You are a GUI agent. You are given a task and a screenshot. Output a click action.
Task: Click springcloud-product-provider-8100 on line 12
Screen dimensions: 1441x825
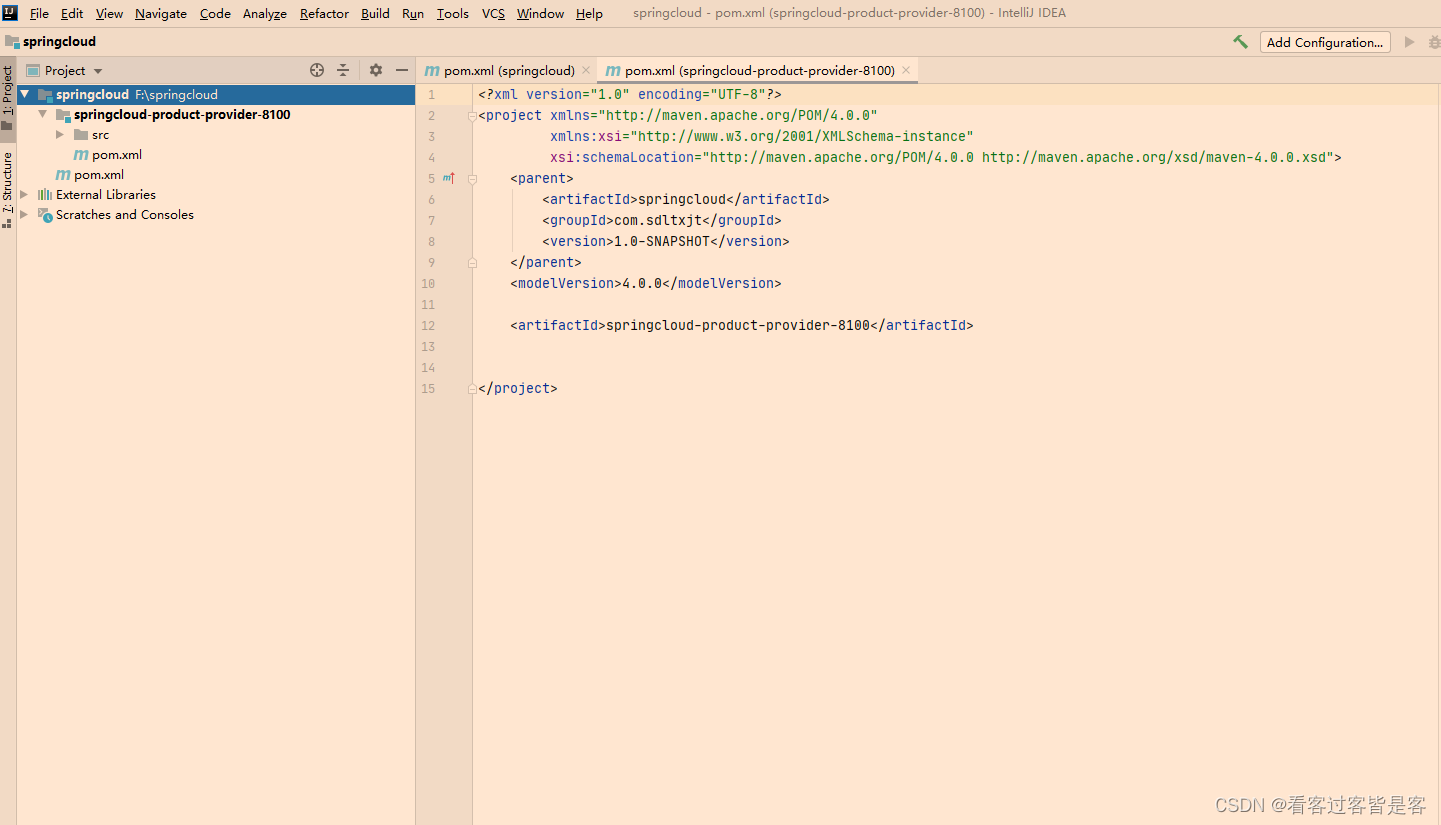pos(738,325)
